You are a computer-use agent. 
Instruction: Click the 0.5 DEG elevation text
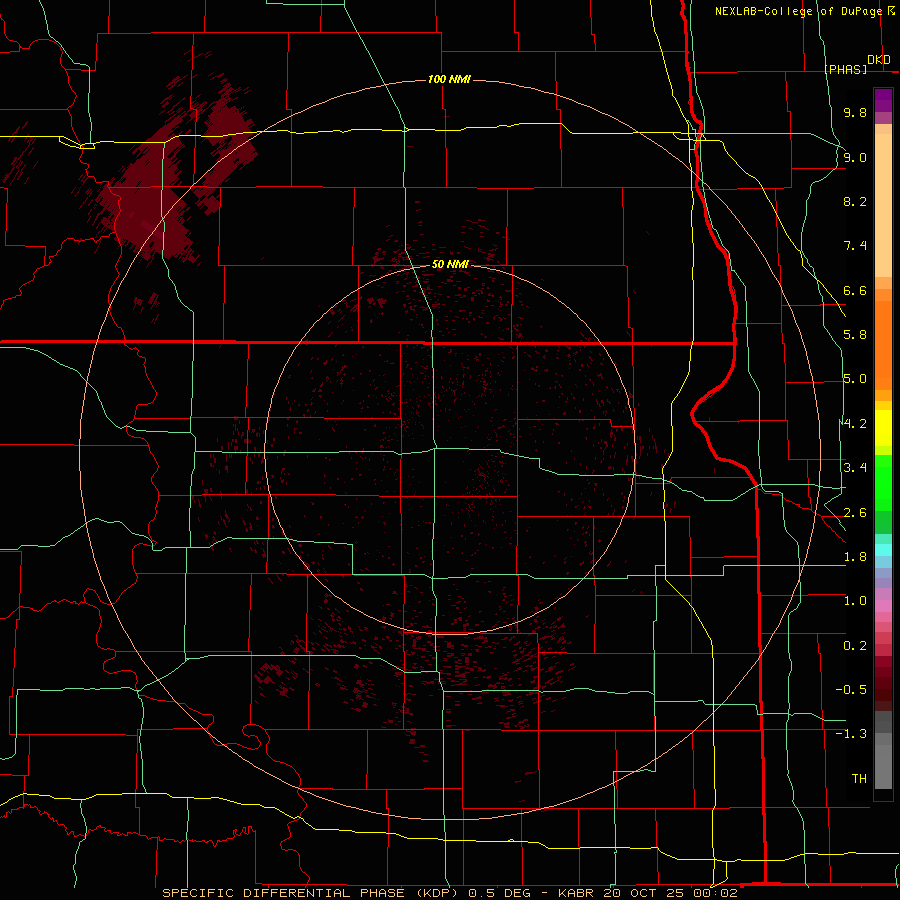(x=500, y=893)
